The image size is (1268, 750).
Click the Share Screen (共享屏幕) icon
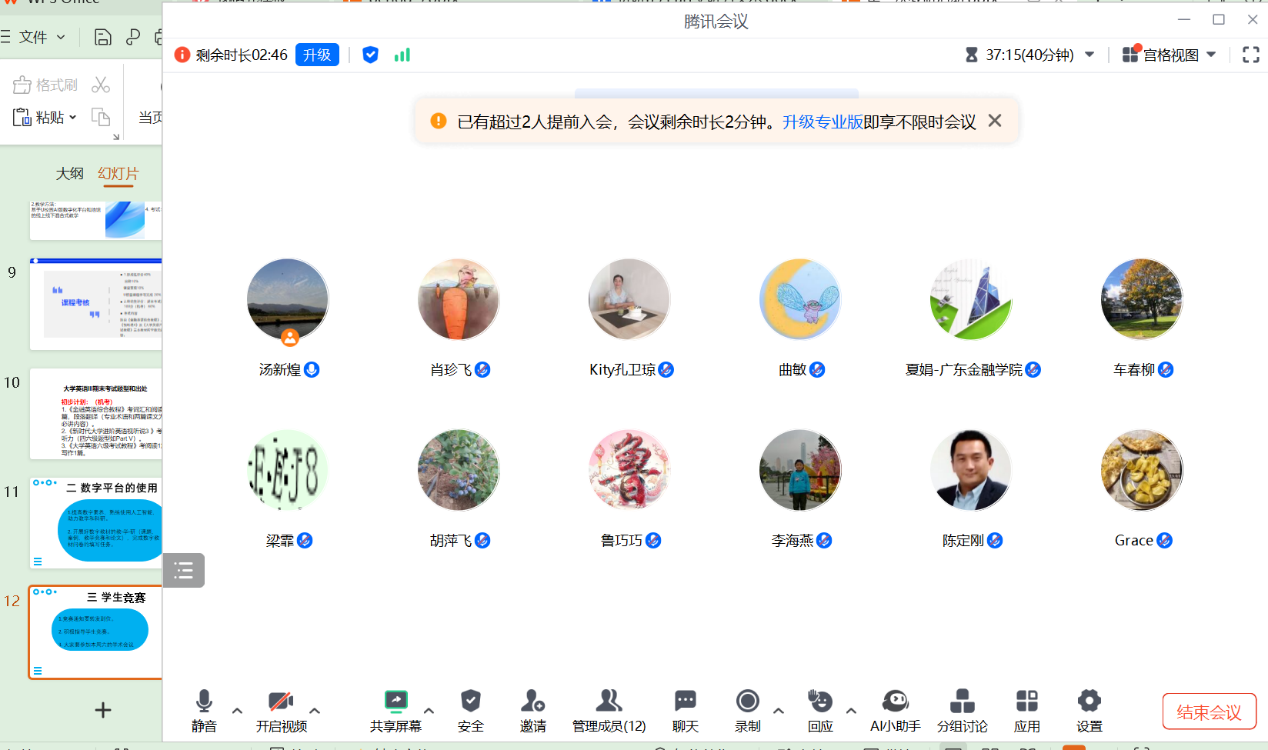pos(396,702)
